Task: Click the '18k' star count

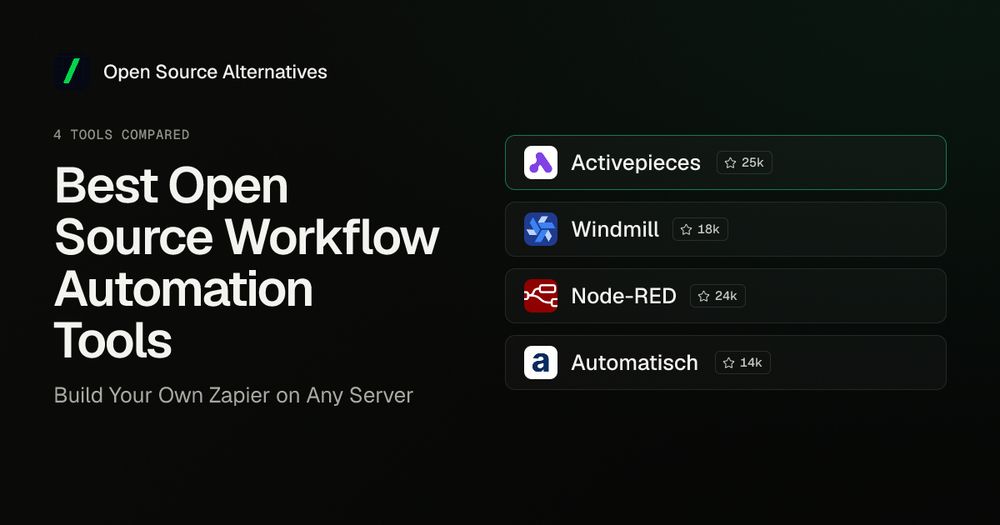Action: coord(709,229)
